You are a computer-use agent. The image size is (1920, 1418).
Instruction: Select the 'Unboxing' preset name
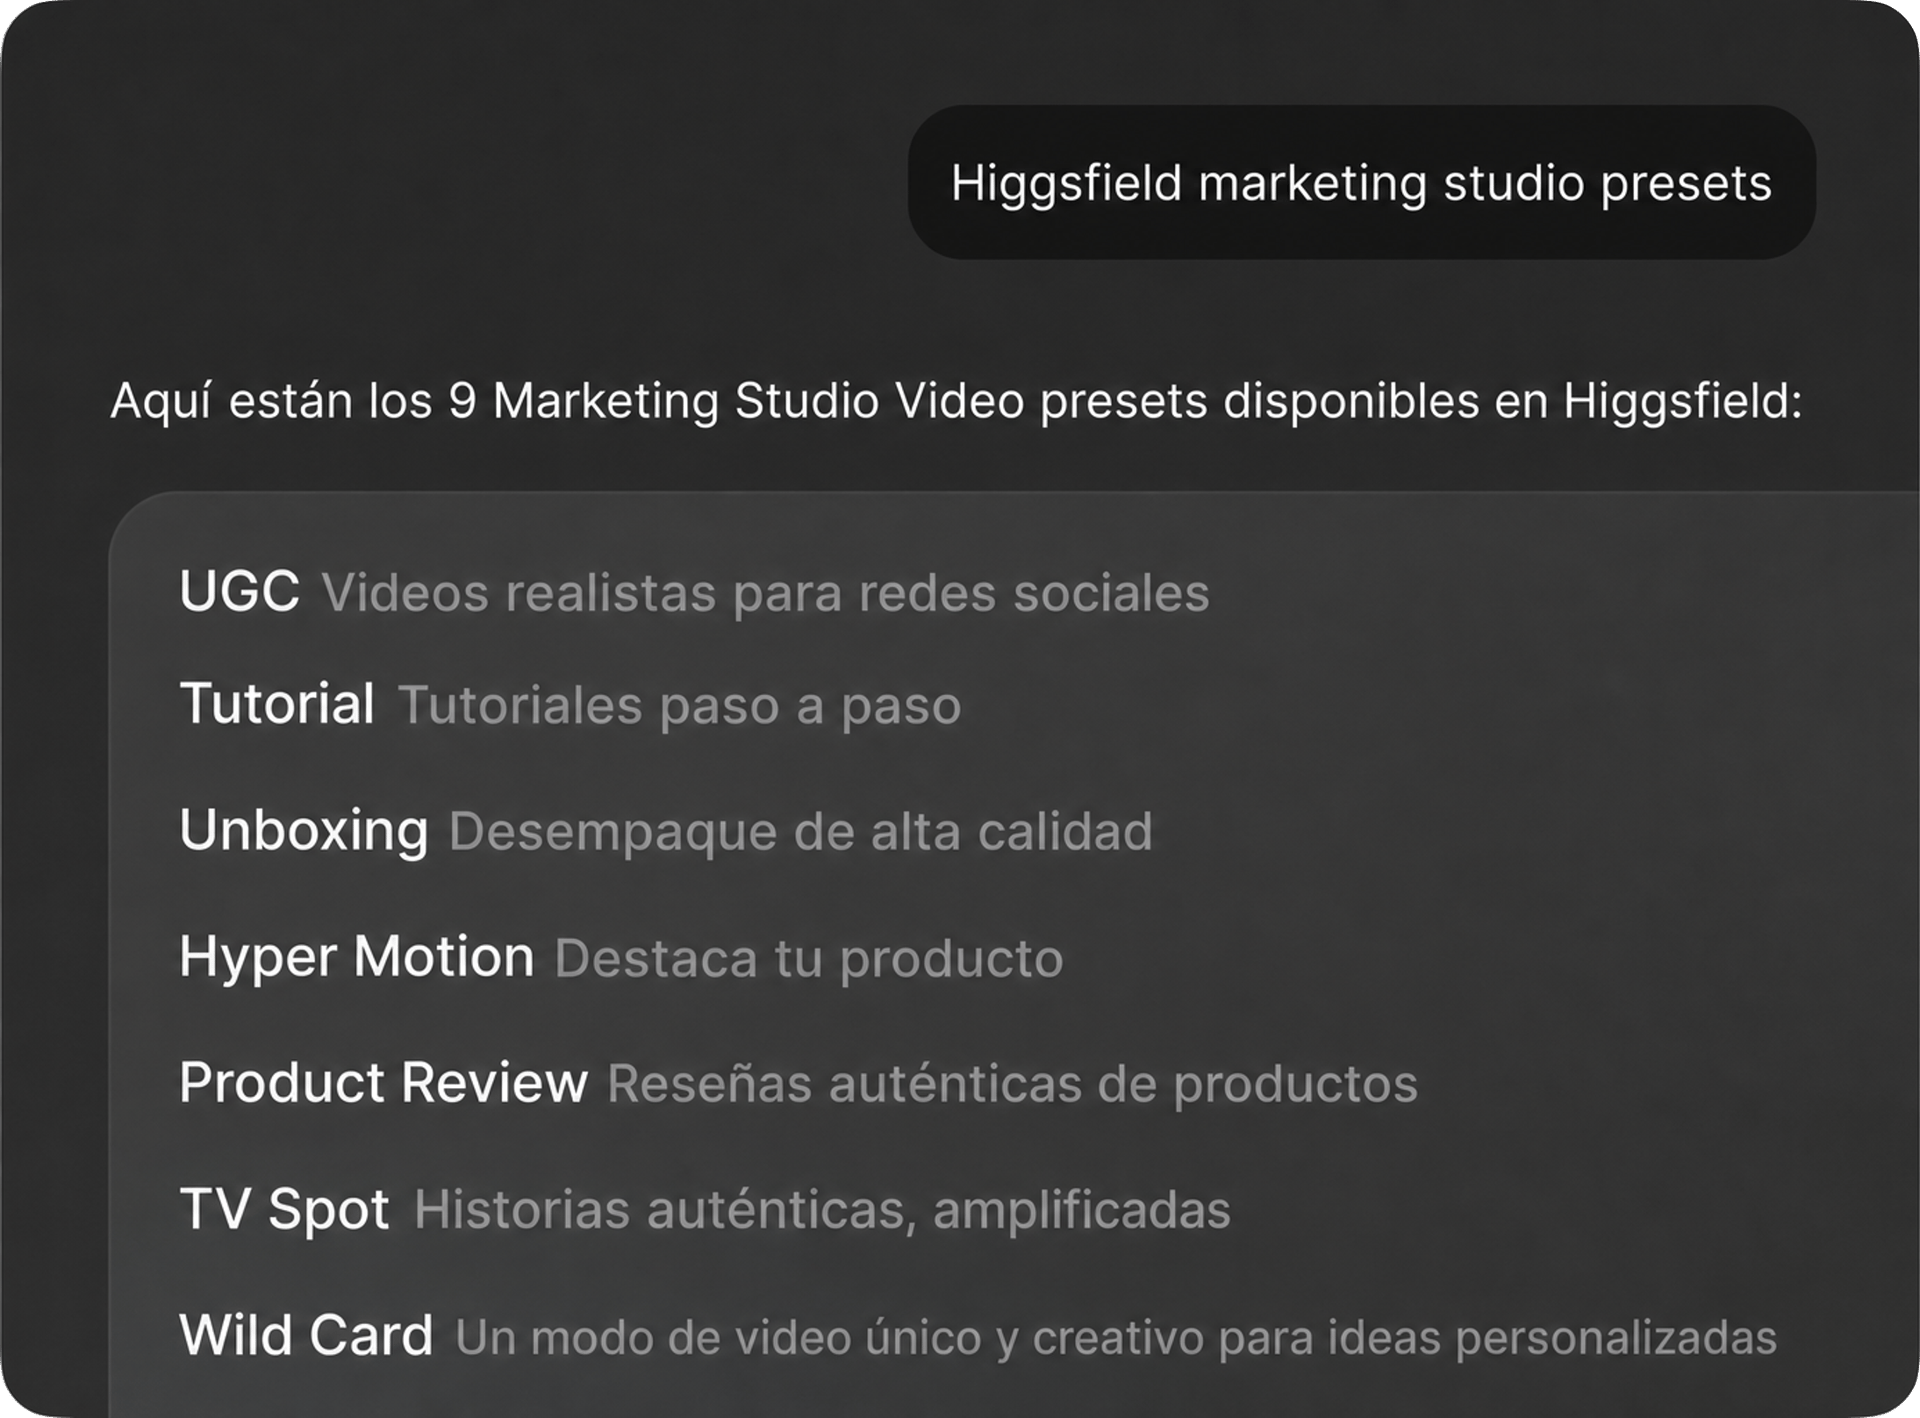click(304, 831)
